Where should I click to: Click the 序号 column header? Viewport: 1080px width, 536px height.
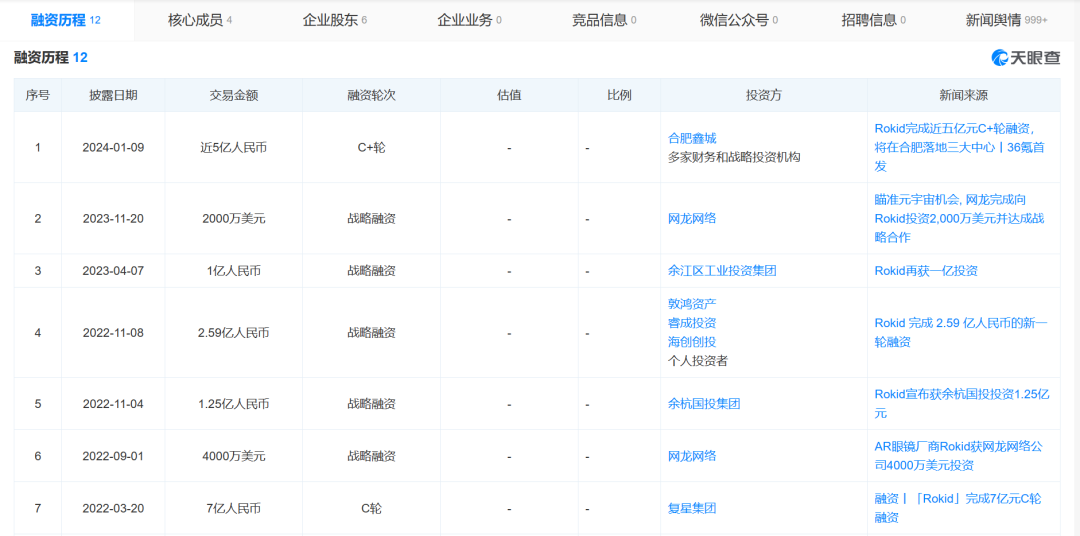(37, 95)
